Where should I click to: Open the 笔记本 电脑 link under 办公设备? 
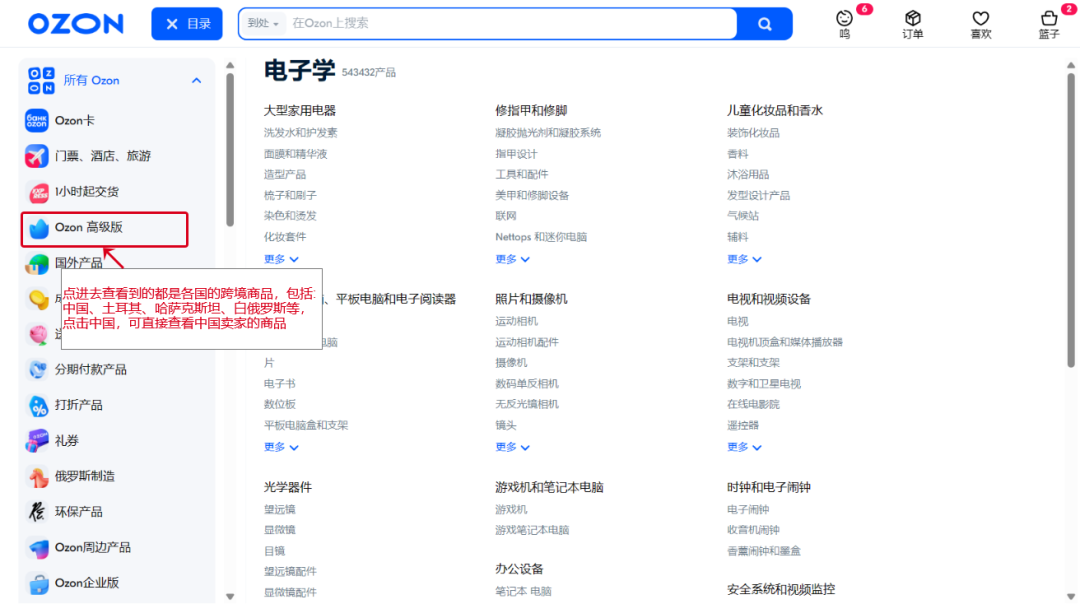pyautogui.click(x=523, y=592)
